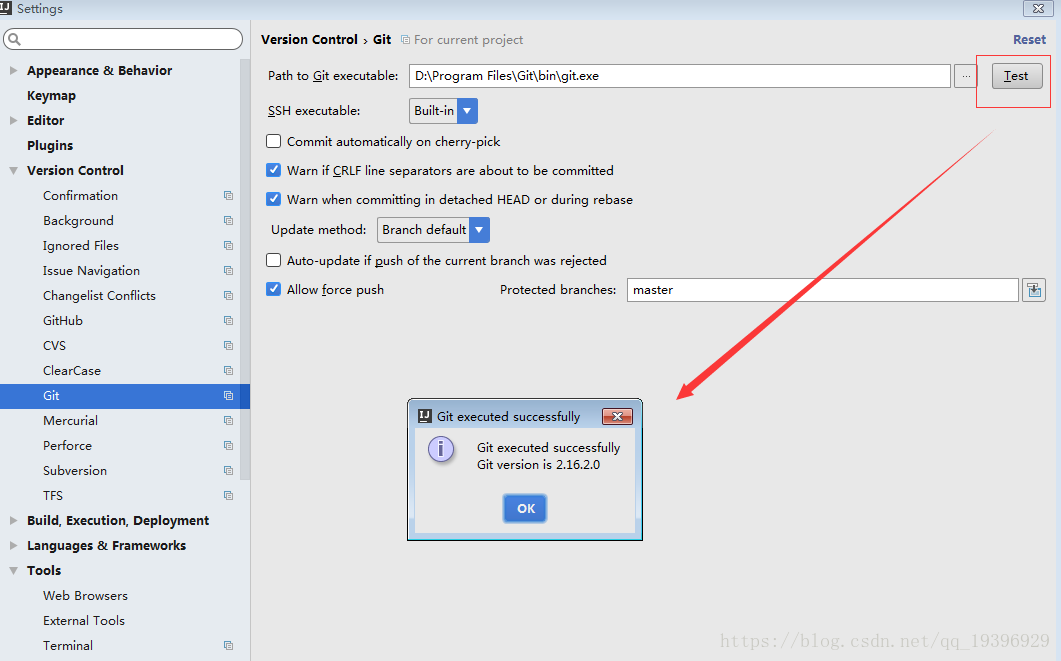Viewport: 1061px width, 661px height.
Task: Click the project-level icon beside Changelist Conflicts
Action: click(x=228, y=296)
